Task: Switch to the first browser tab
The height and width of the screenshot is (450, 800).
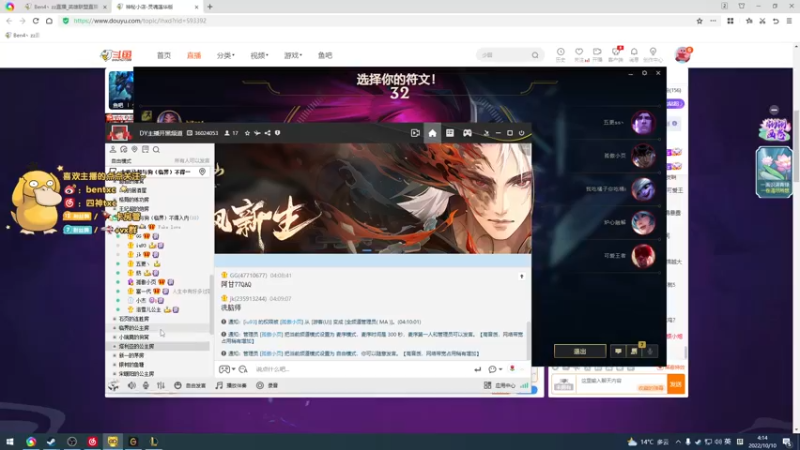Action: pos(65,7)
